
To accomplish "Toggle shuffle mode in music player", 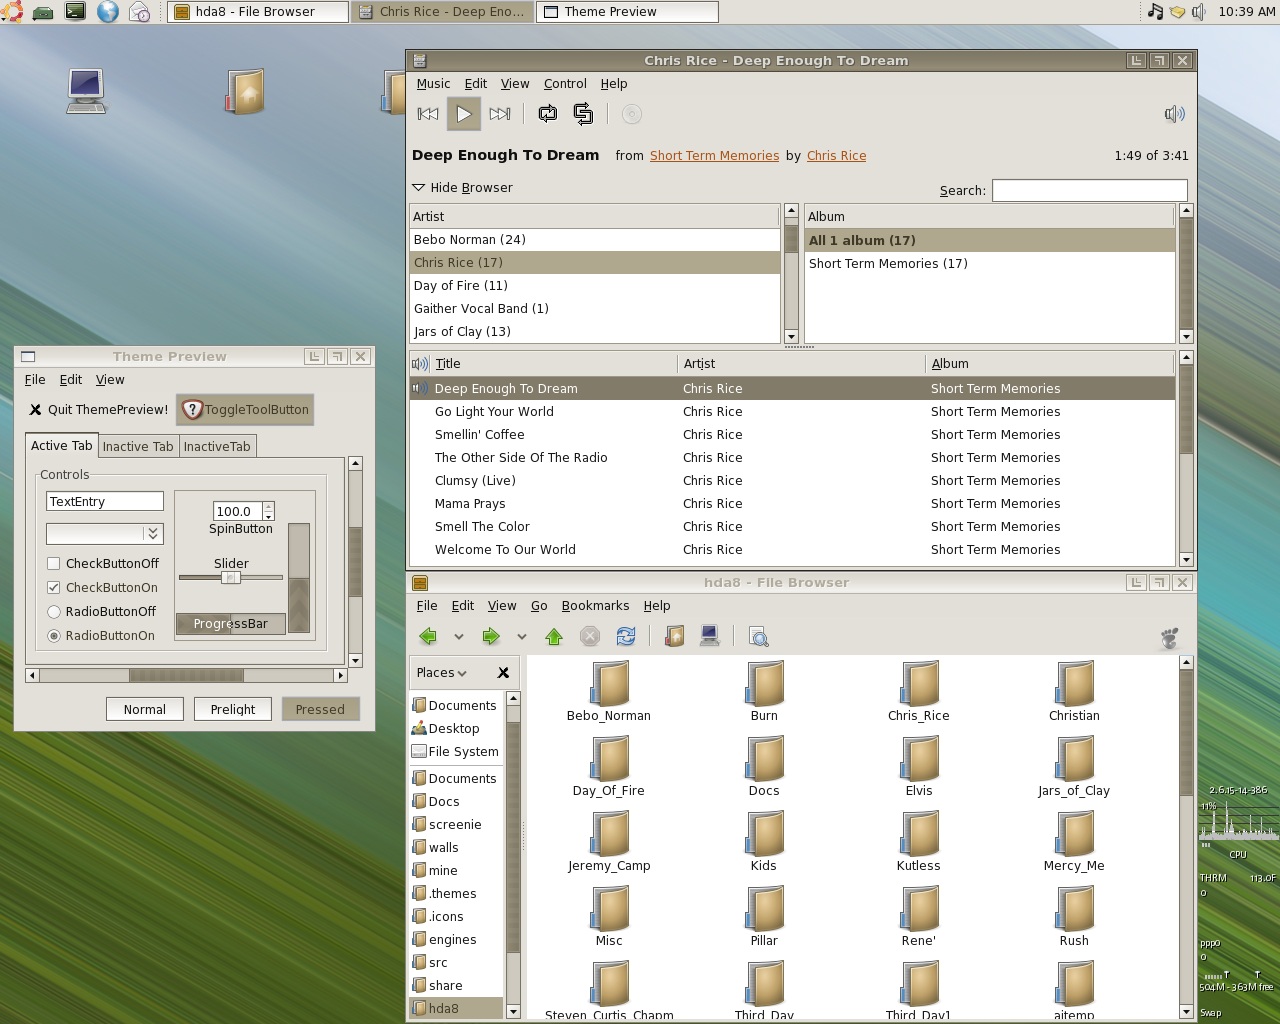I will [x=583, y=114].
